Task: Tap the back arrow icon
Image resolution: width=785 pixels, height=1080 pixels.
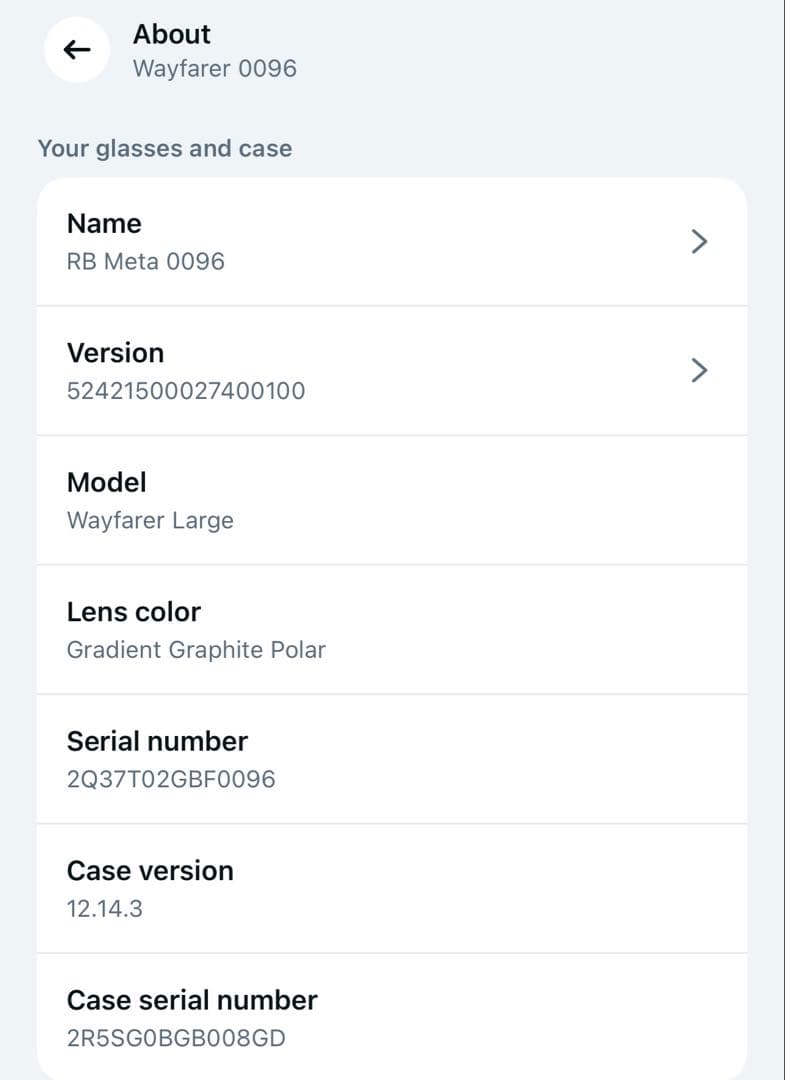Action: (77, 50)
